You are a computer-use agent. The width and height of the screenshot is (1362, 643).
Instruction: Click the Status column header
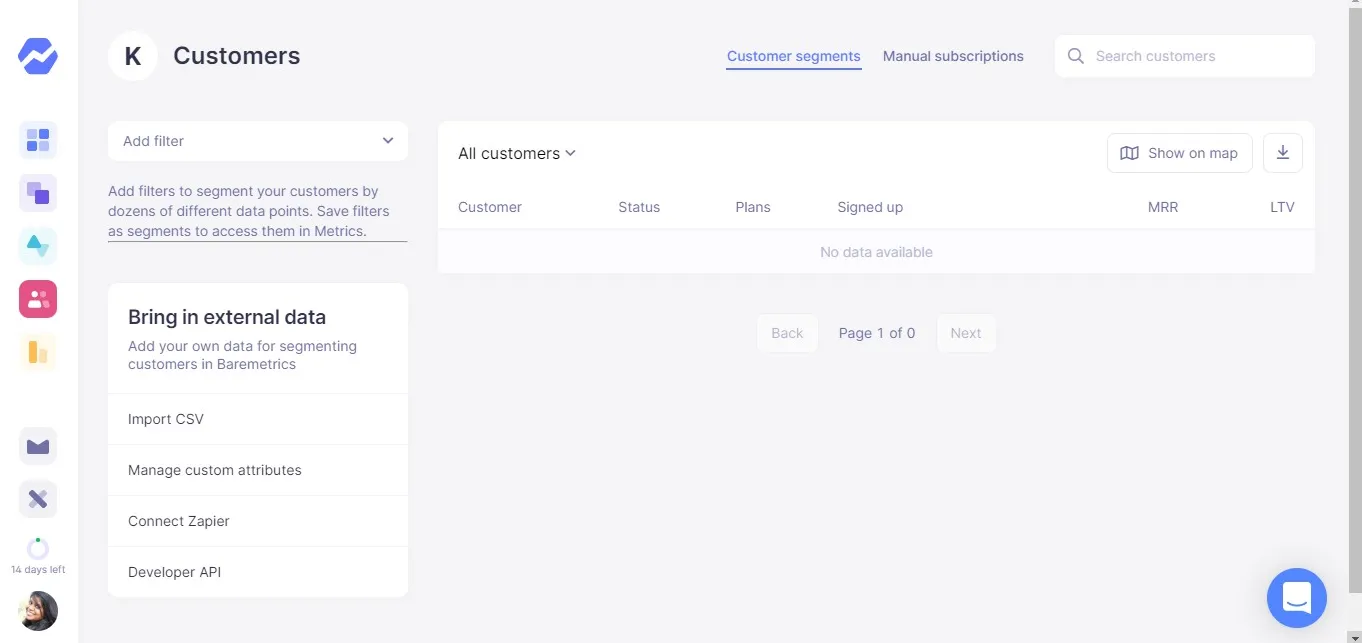point(639,207)
